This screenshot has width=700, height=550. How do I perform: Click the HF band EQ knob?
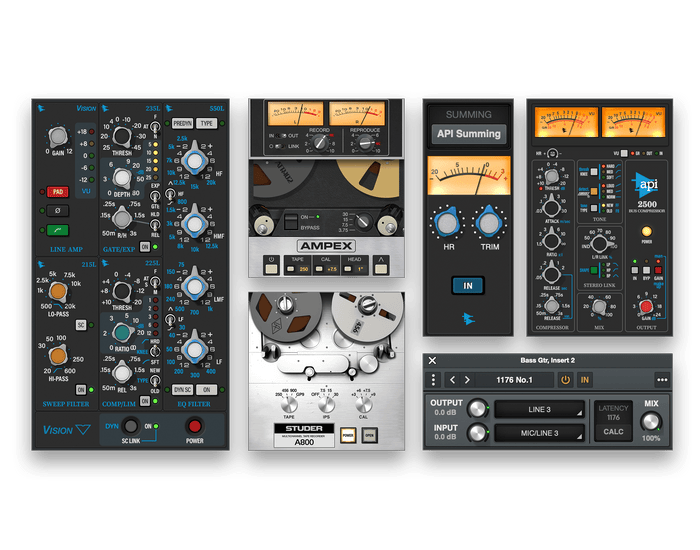(195, 161)
